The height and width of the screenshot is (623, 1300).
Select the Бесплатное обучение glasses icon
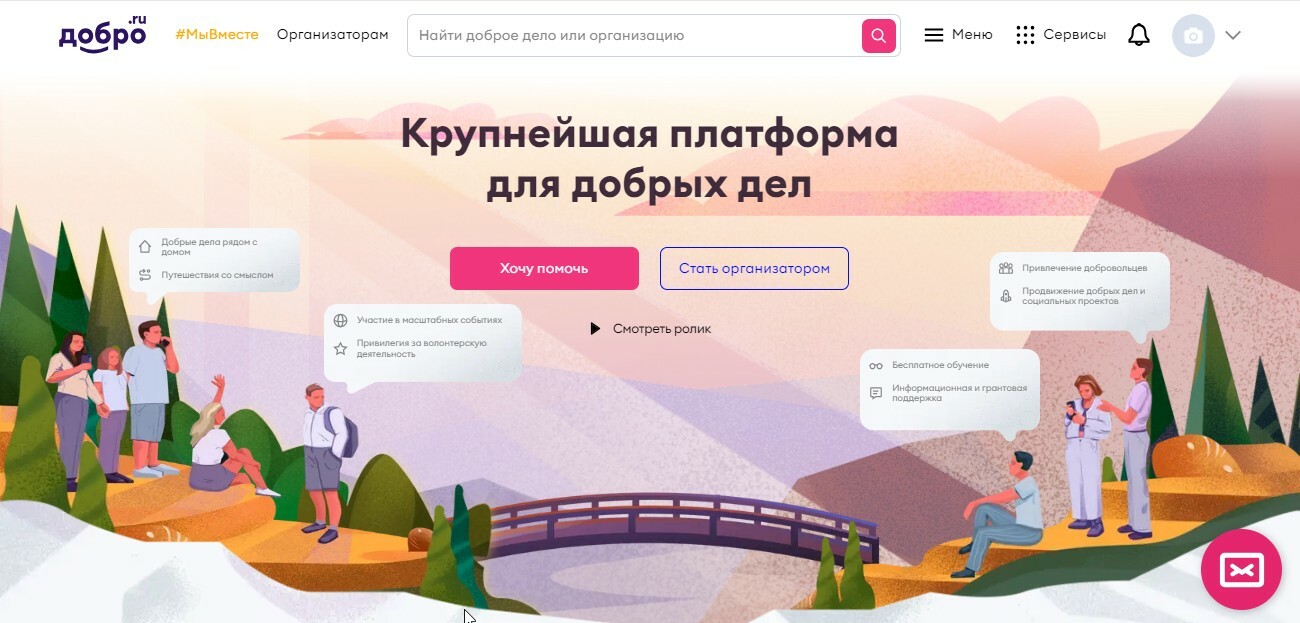(x=876, y=366)
